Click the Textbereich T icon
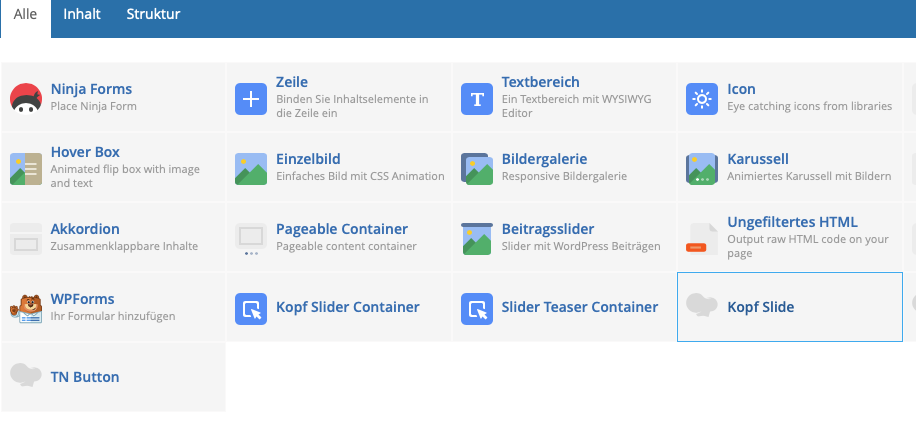The image size is (916, 427). coord(477,99)
